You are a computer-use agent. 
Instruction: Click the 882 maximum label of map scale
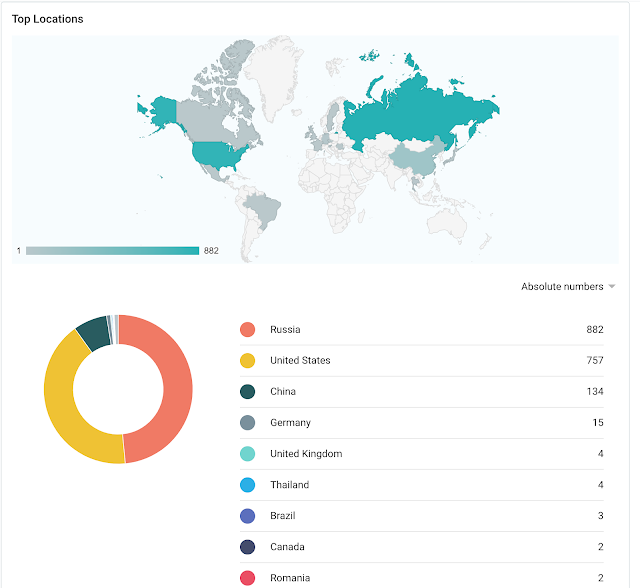click(211, 251)
